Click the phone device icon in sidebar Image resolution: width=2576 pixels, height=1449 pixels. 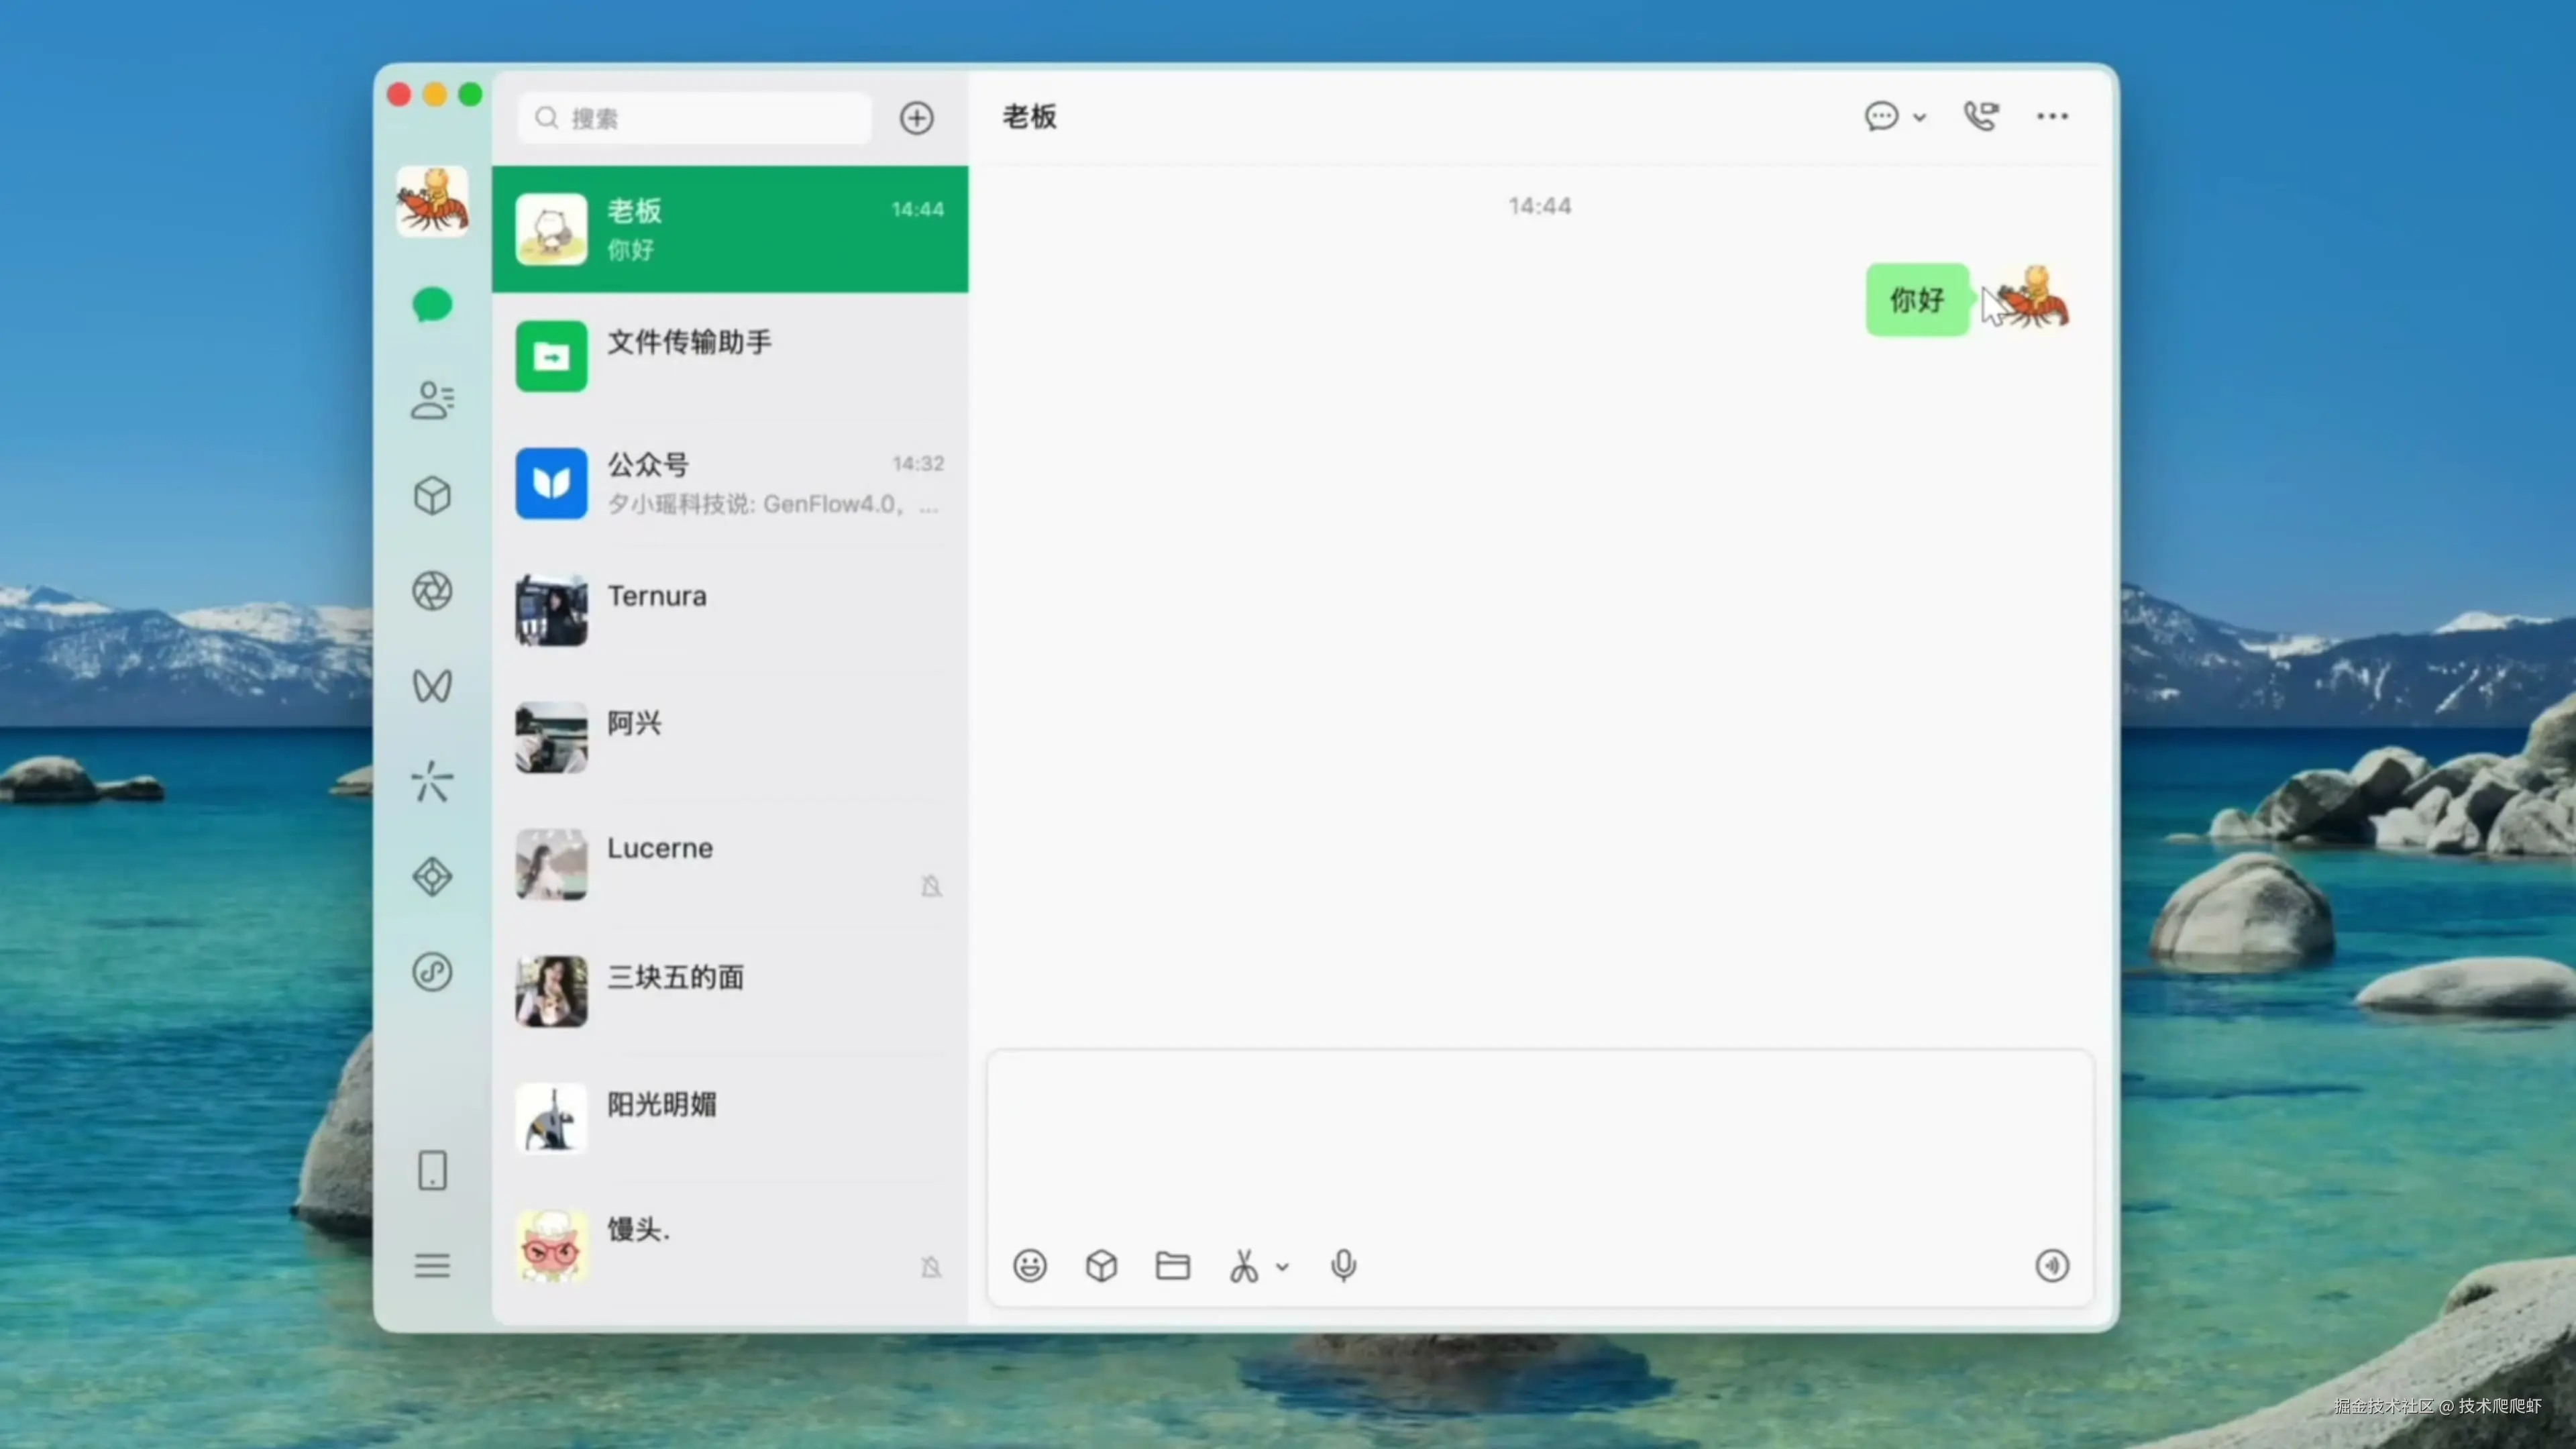point(432,1170)
